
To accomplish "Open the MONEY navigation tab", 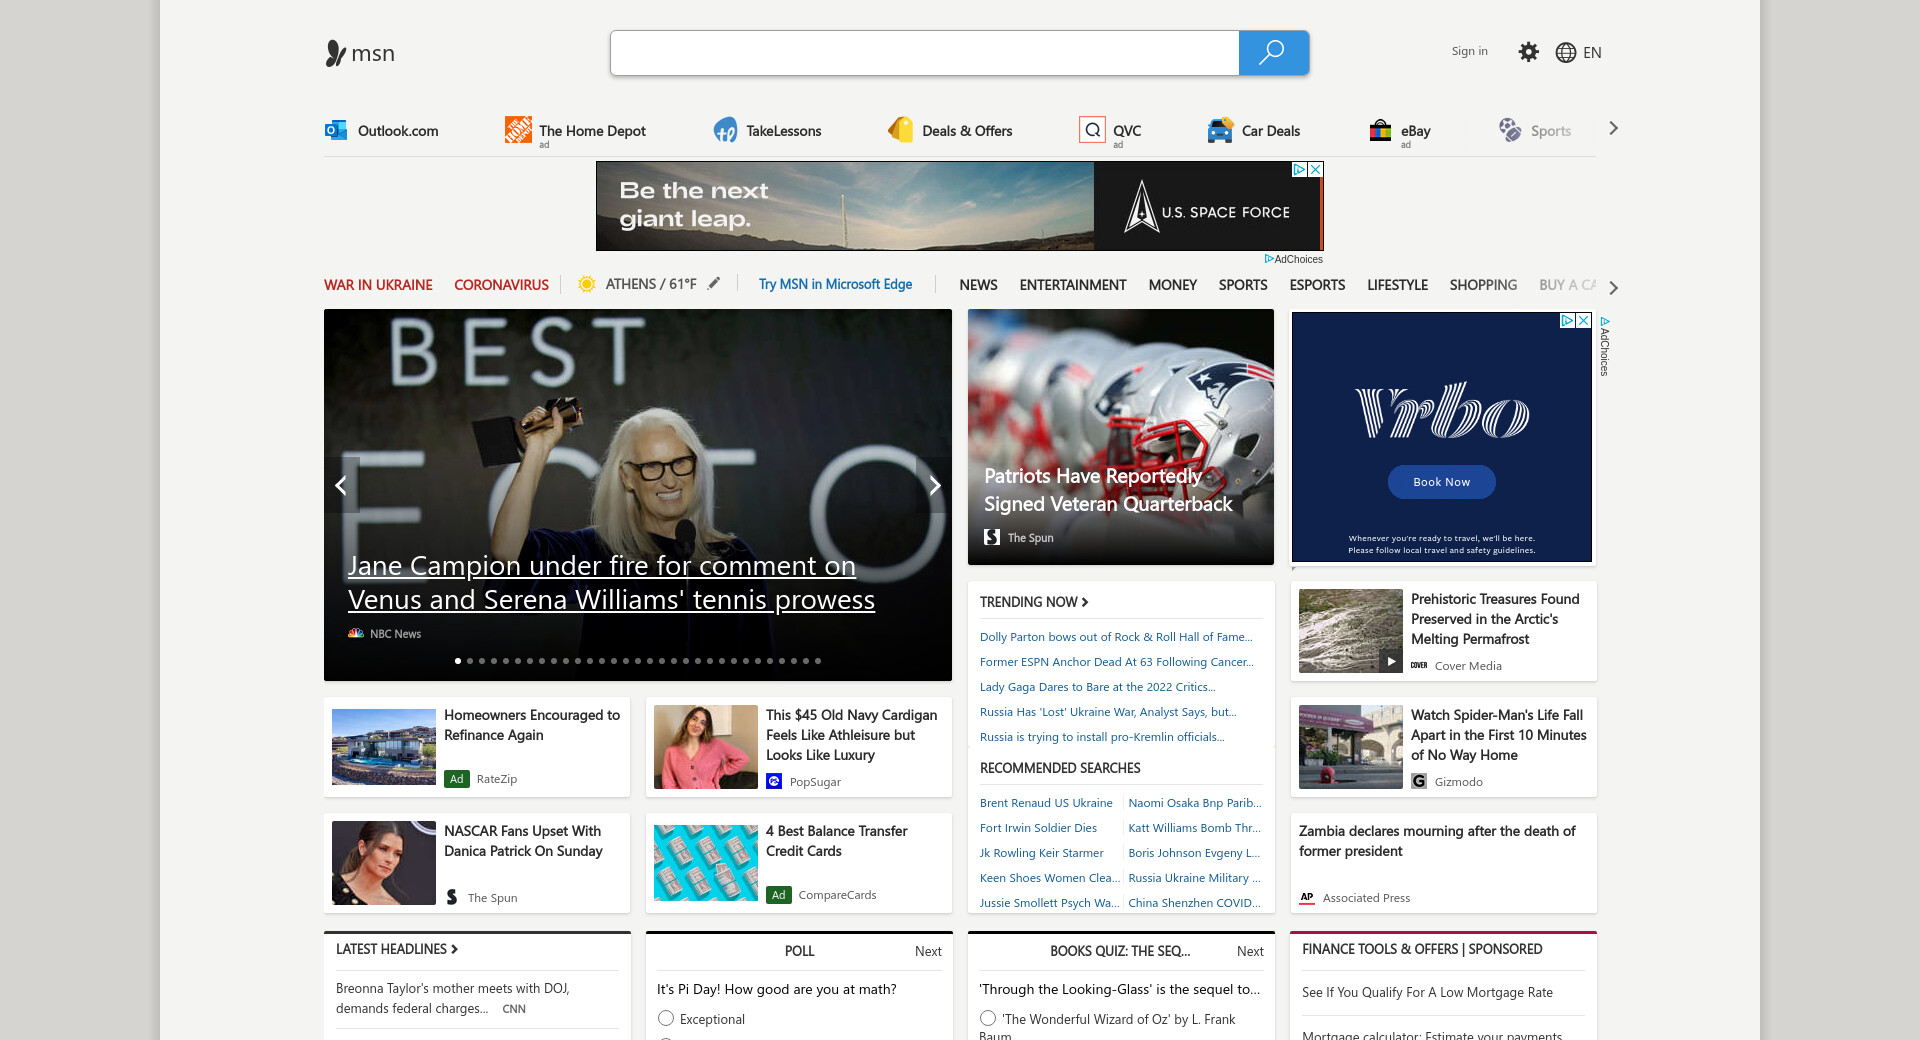I will coord(1172,285).
